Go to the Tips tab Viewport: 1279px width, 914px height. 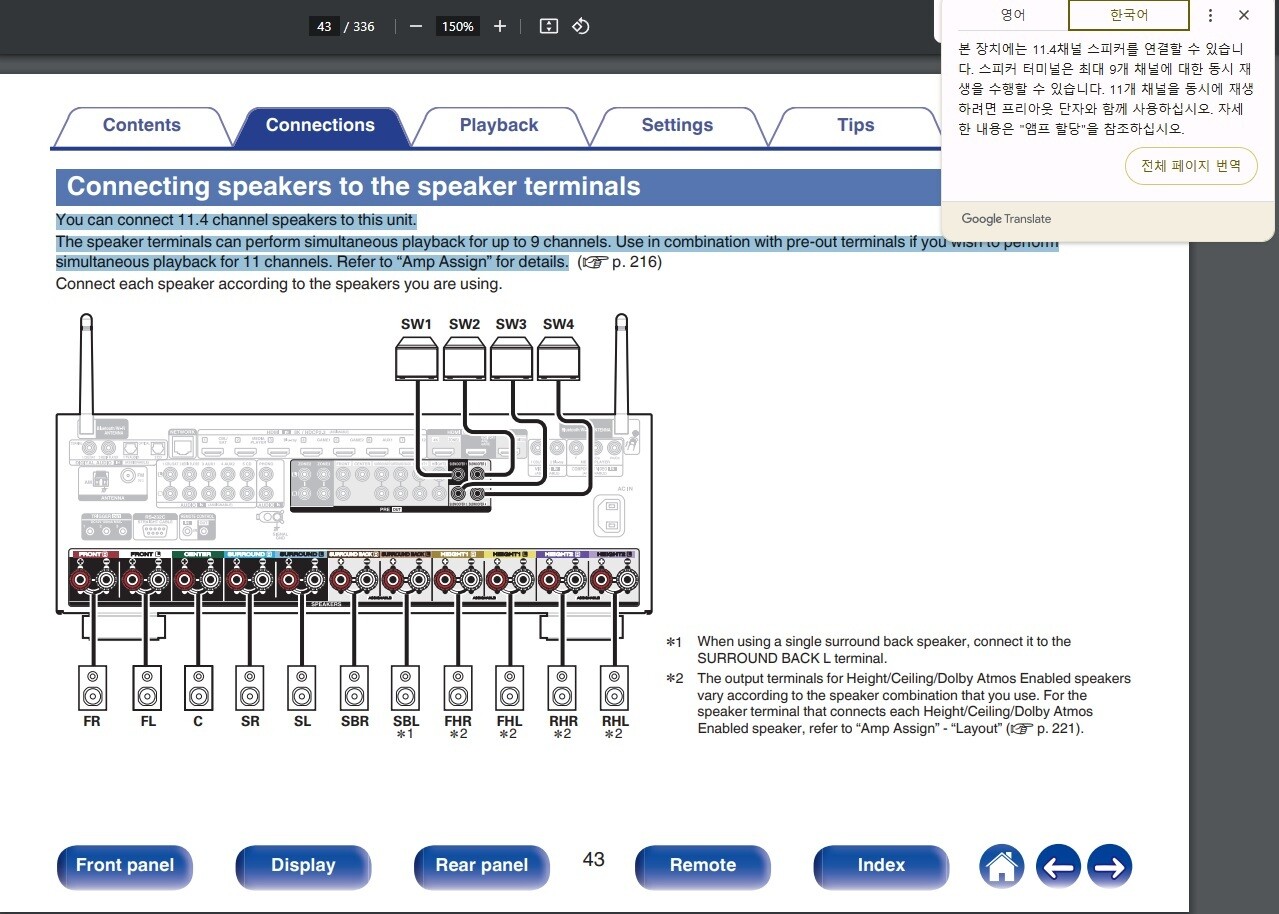click(856, 126)
